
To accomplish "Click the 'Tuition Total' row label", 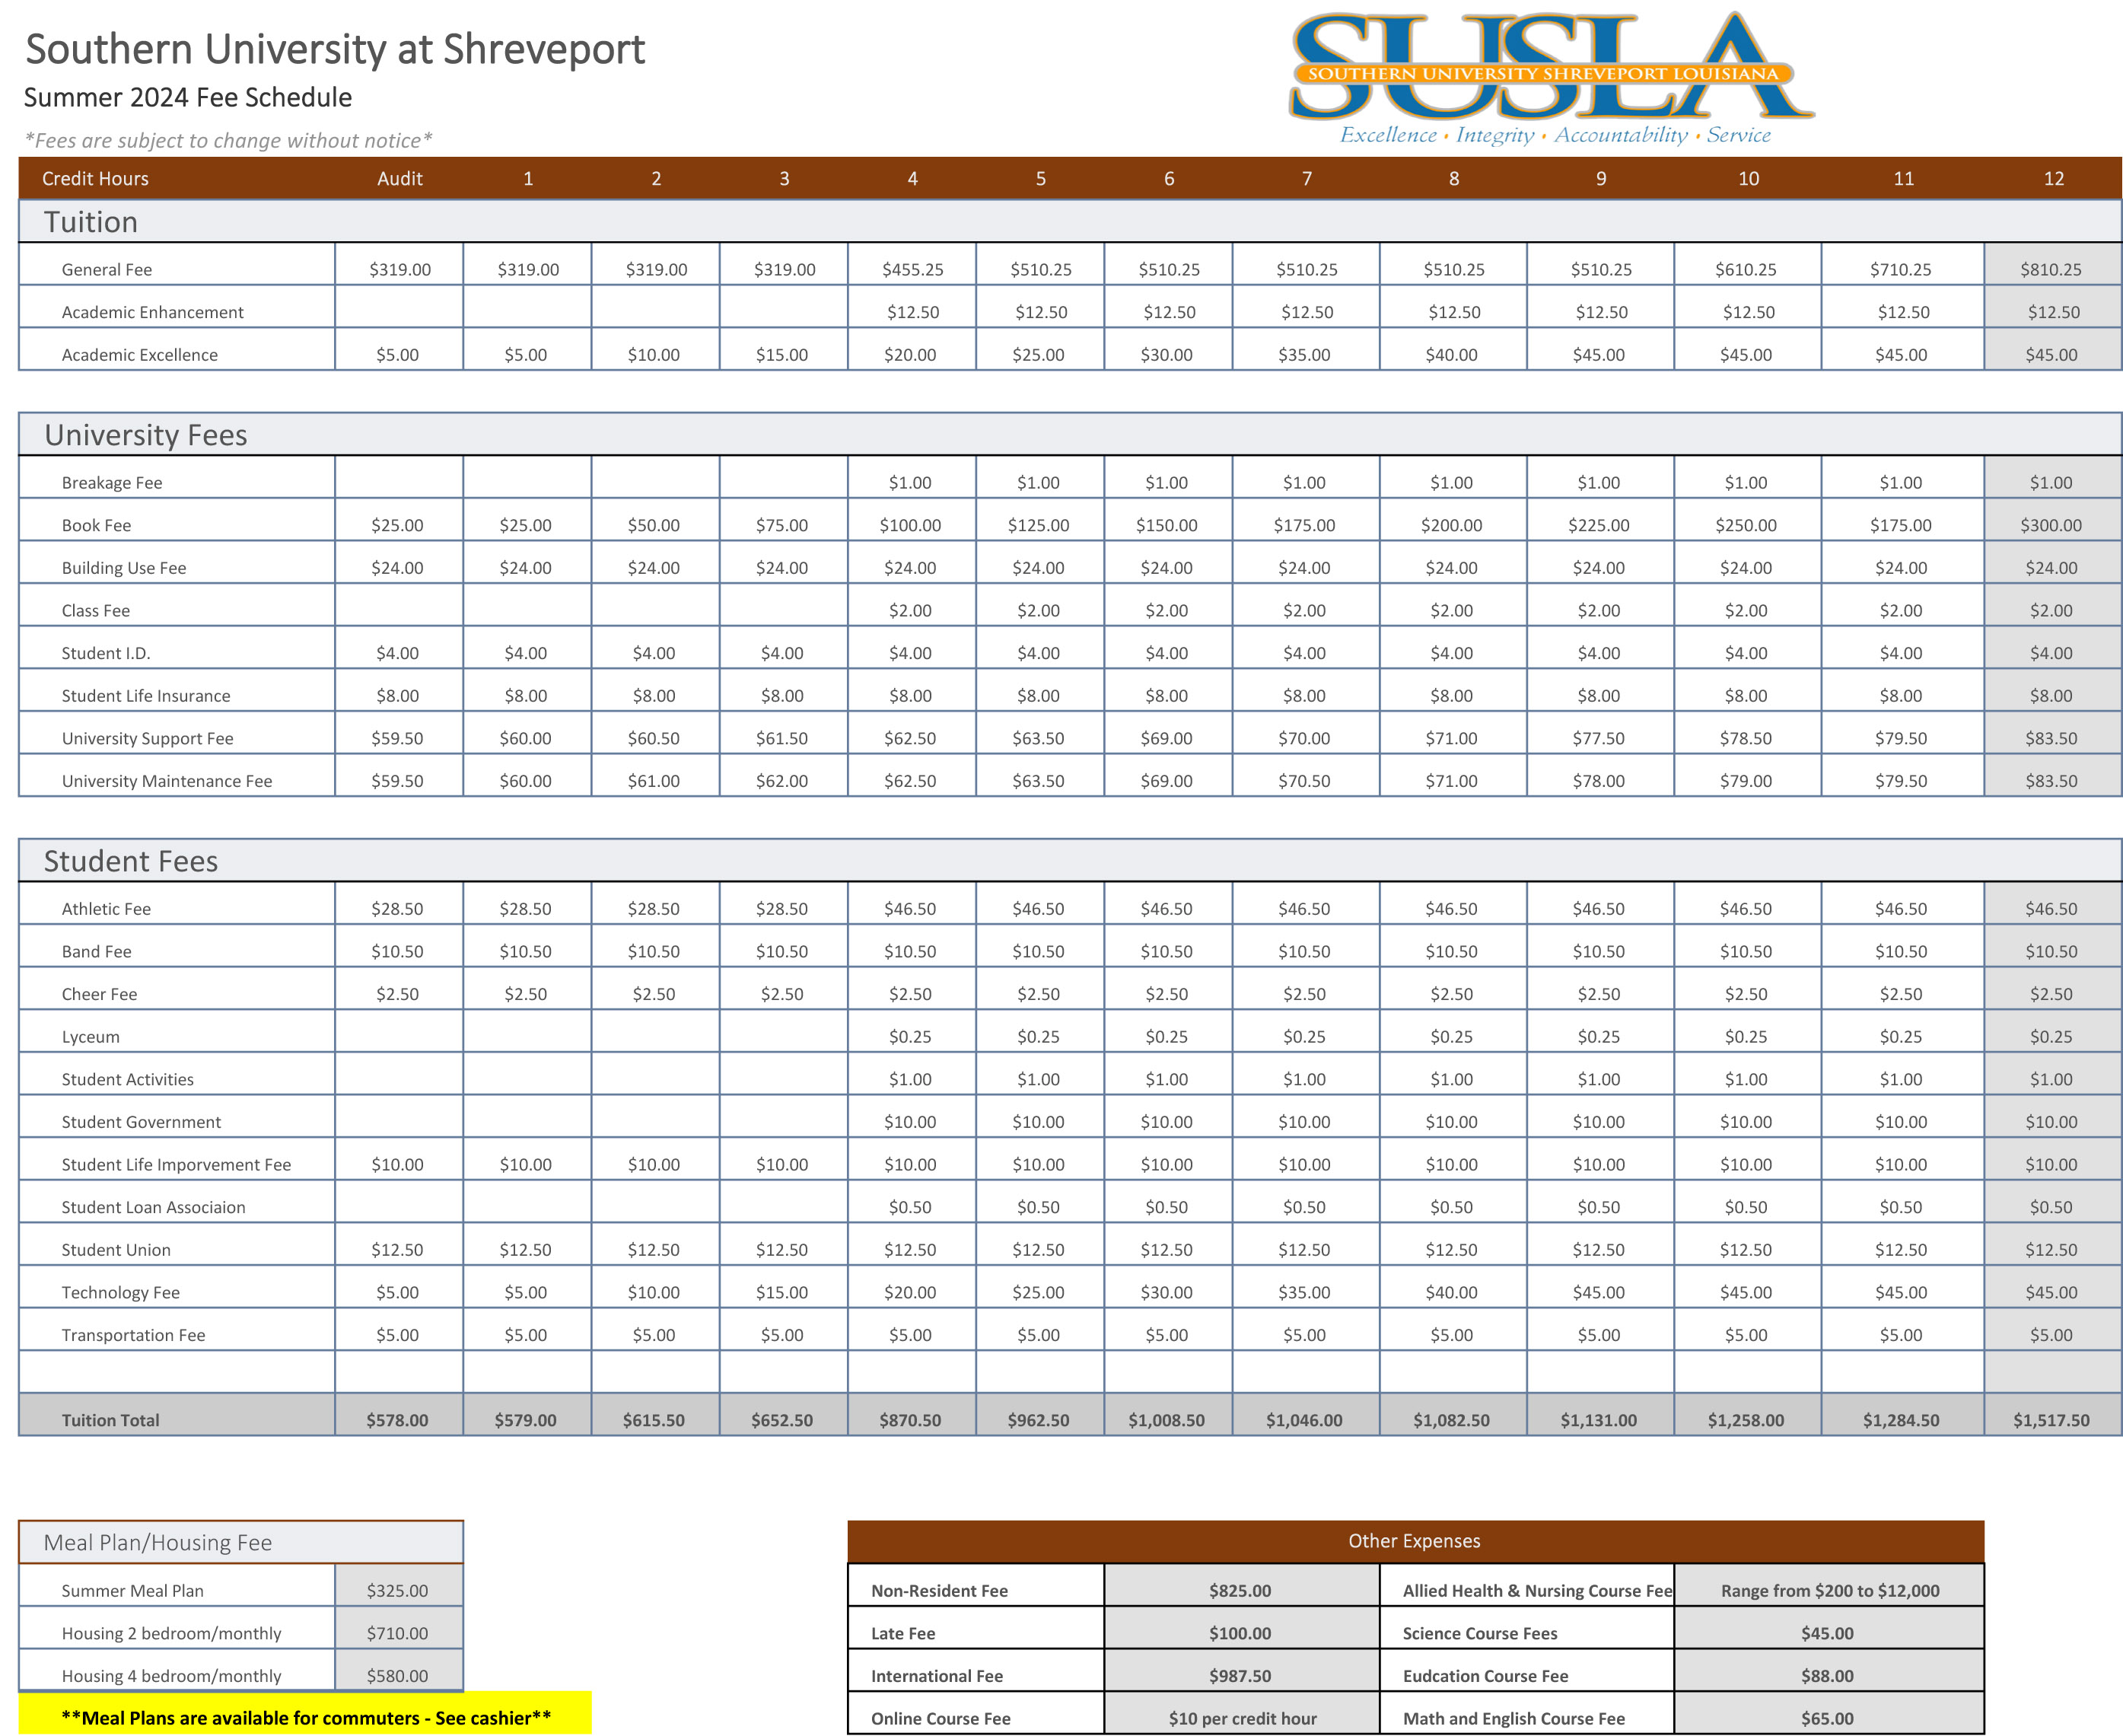I will coord(110,1420).
